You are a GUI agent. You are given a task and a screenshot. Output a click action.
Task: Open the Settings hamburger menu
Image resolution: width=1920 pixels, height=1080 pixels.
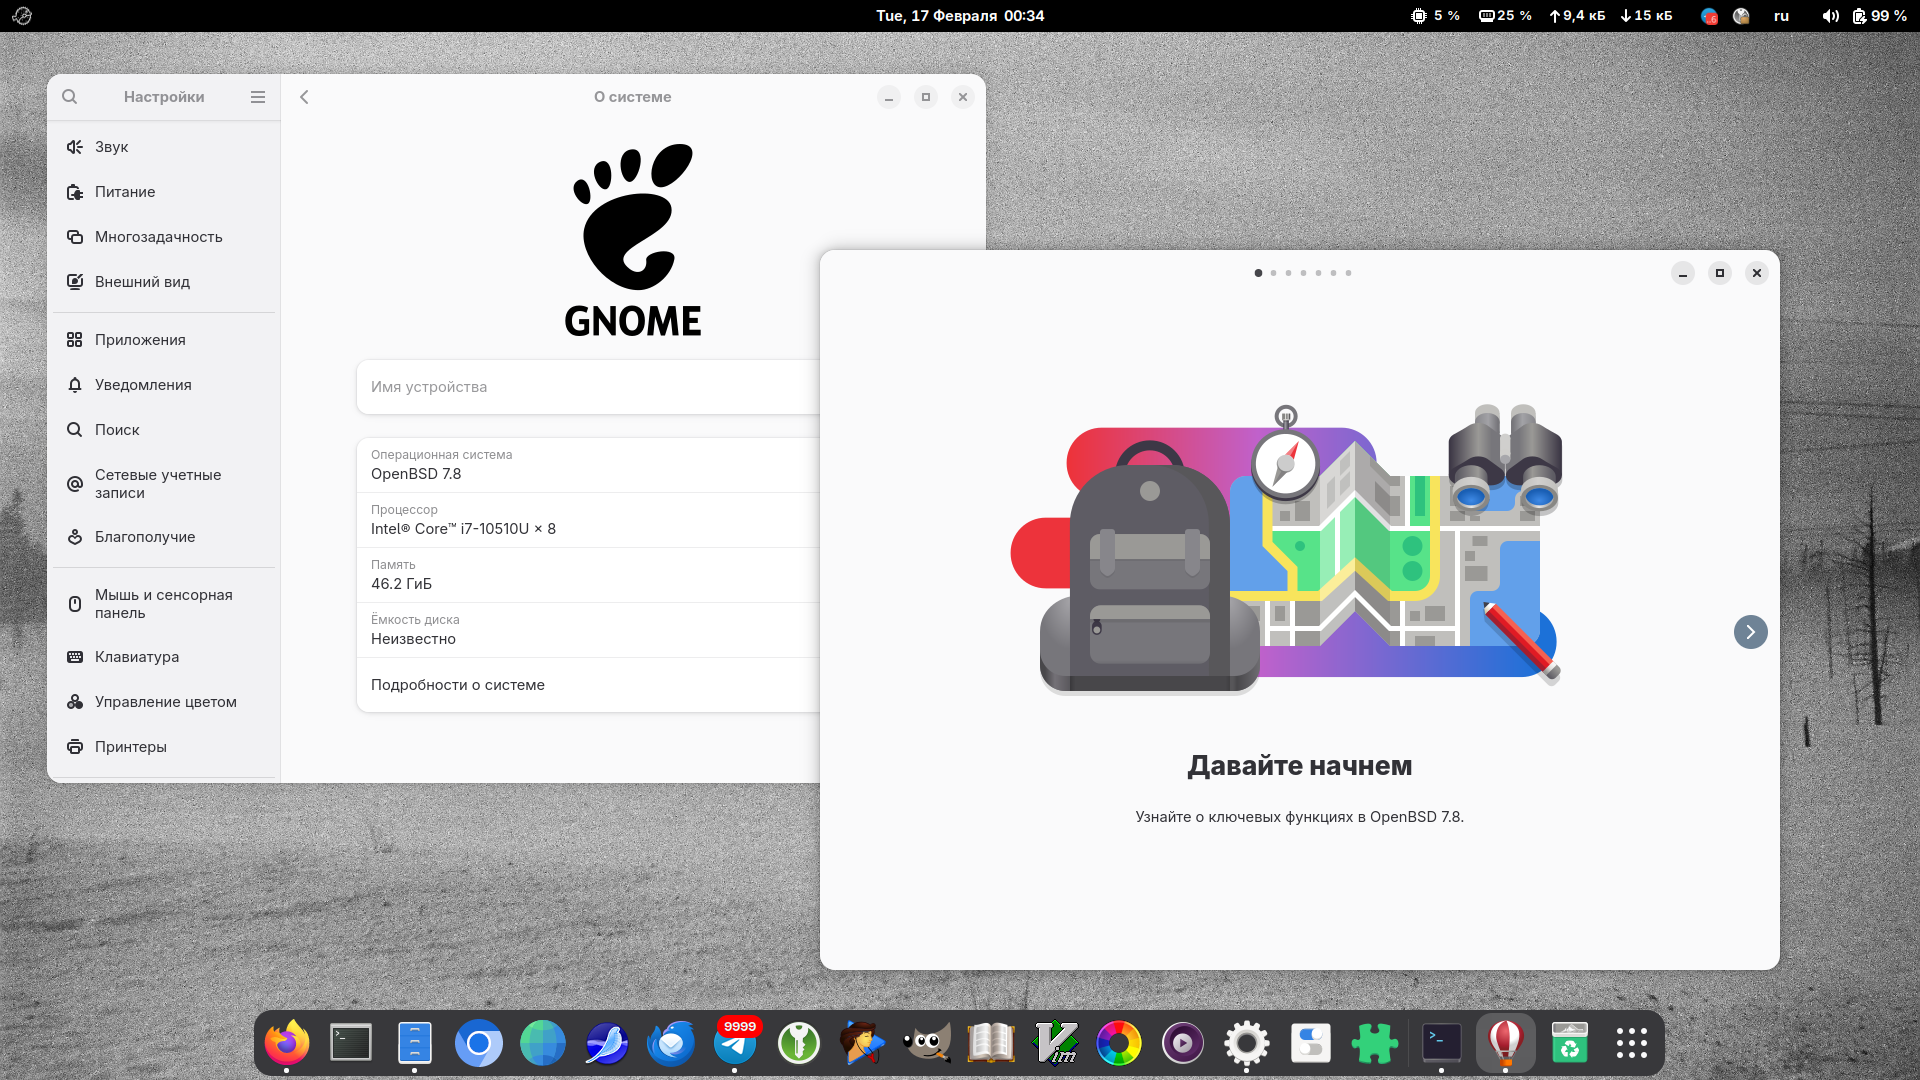click(258, 97)
